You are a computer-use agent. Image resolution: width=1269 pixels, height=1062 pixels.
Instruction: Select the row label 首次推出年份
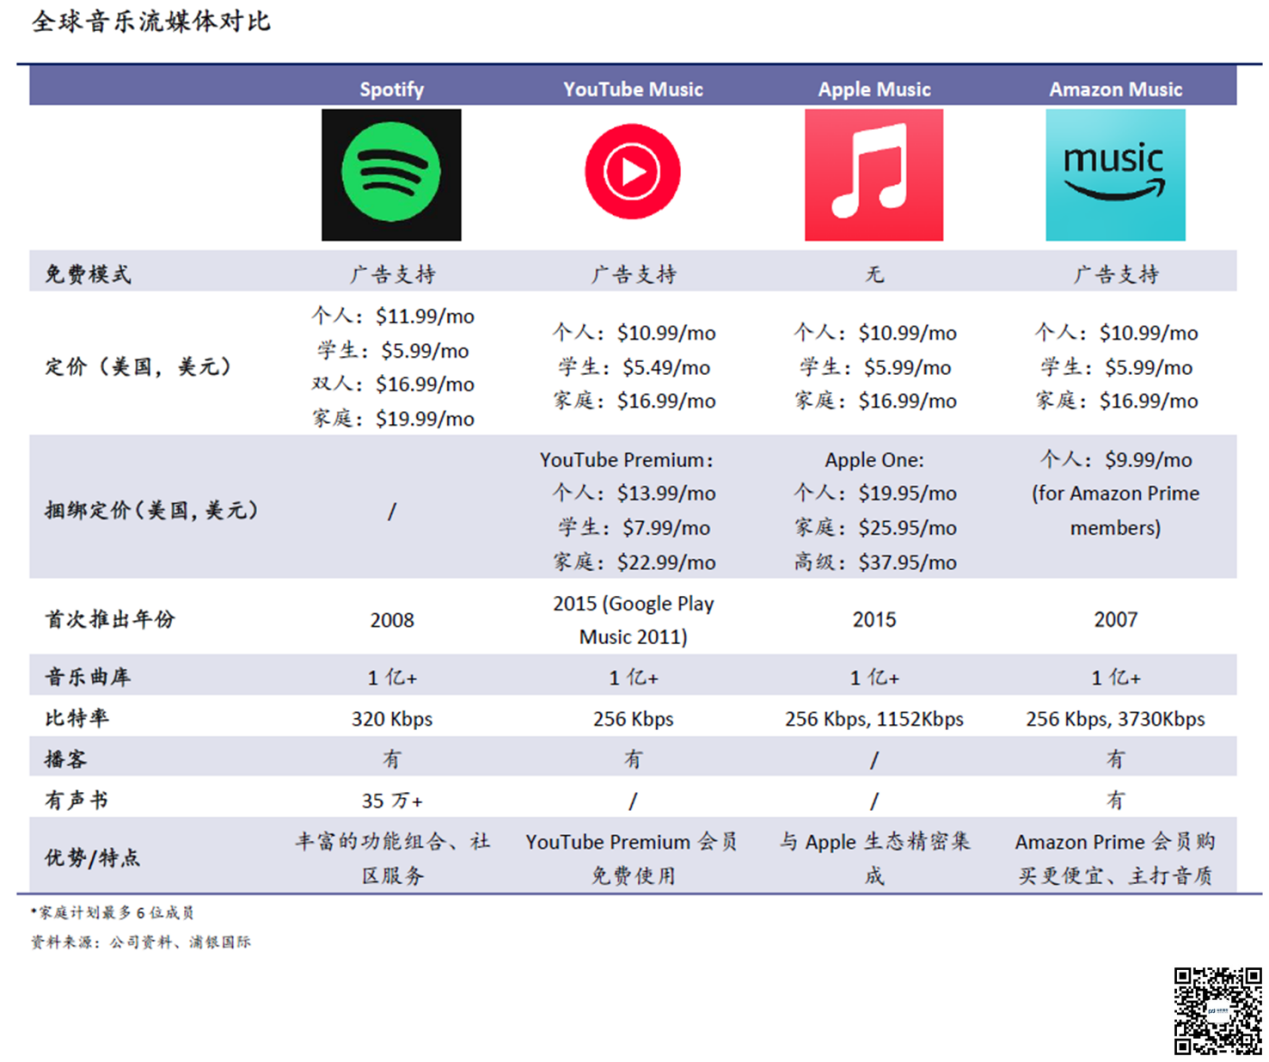click(x=110, y=619)
